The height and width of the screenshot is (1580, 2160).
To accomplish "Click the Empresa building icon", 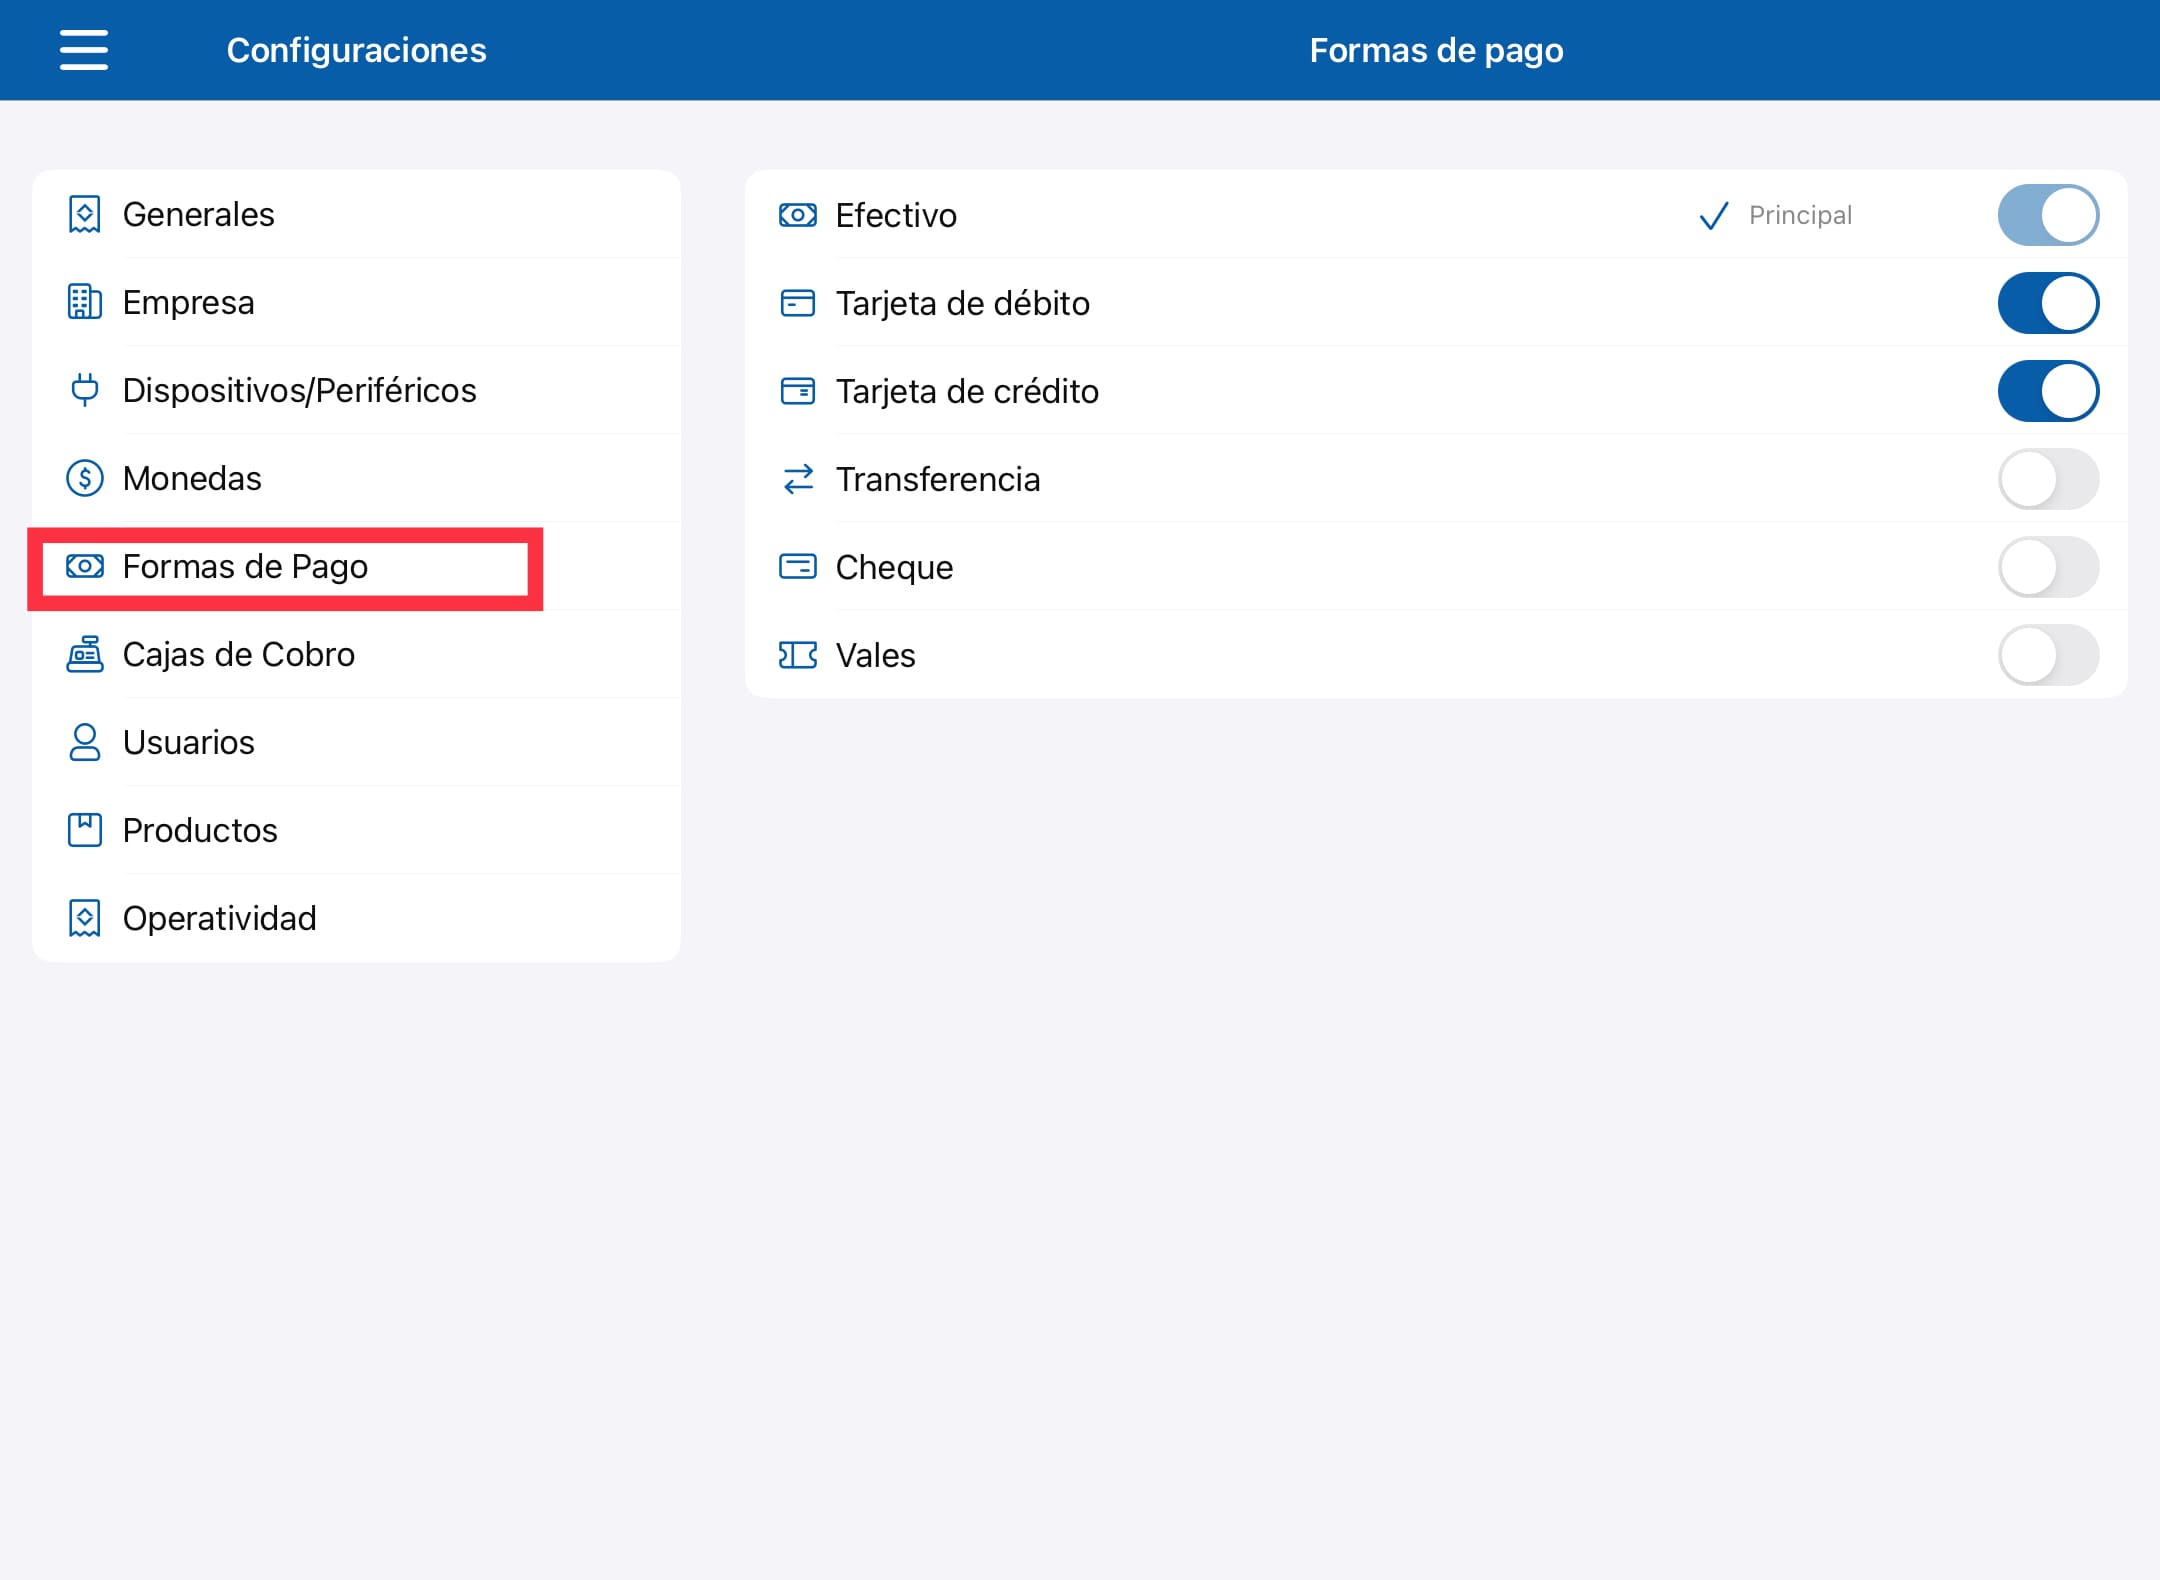I will point(85,302).
